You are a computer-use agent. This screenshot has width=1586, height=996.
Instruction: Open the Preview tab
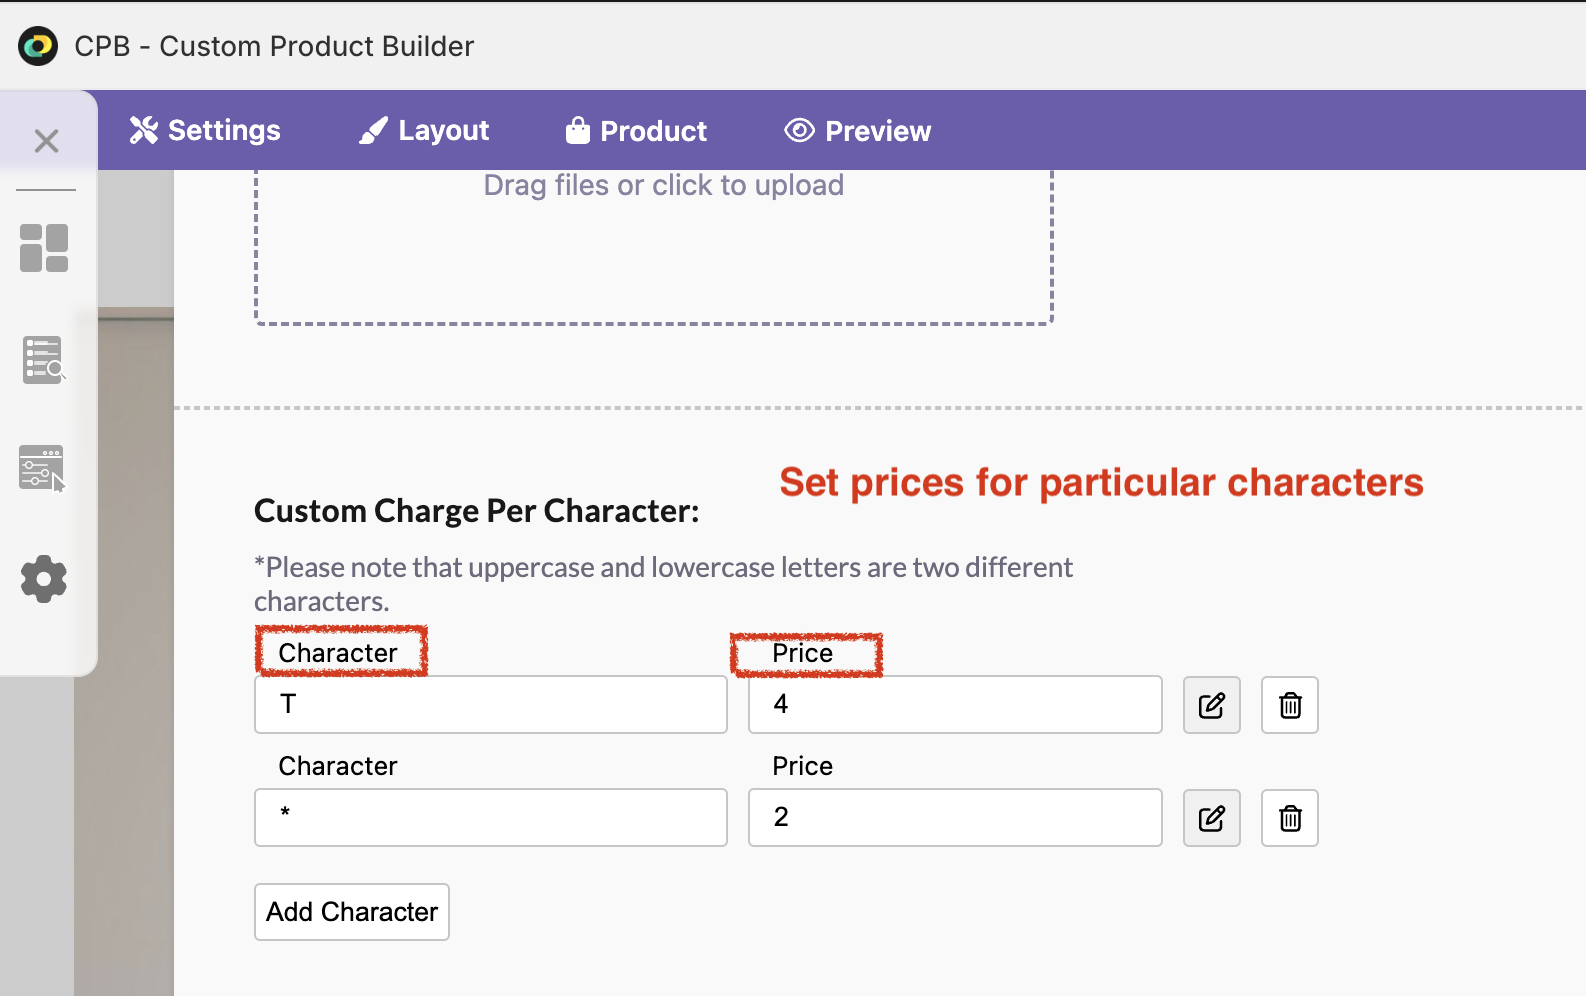coord(858,131)
